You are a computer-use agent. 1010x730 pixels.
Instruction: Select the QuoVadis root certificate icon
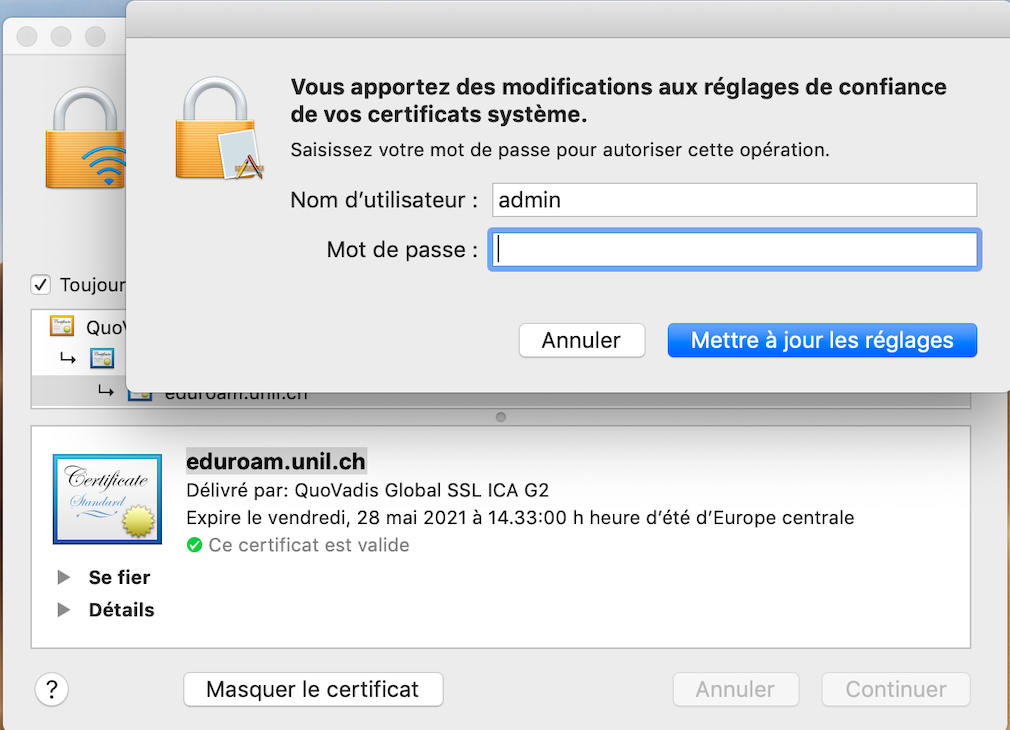[x=62, y=327]
